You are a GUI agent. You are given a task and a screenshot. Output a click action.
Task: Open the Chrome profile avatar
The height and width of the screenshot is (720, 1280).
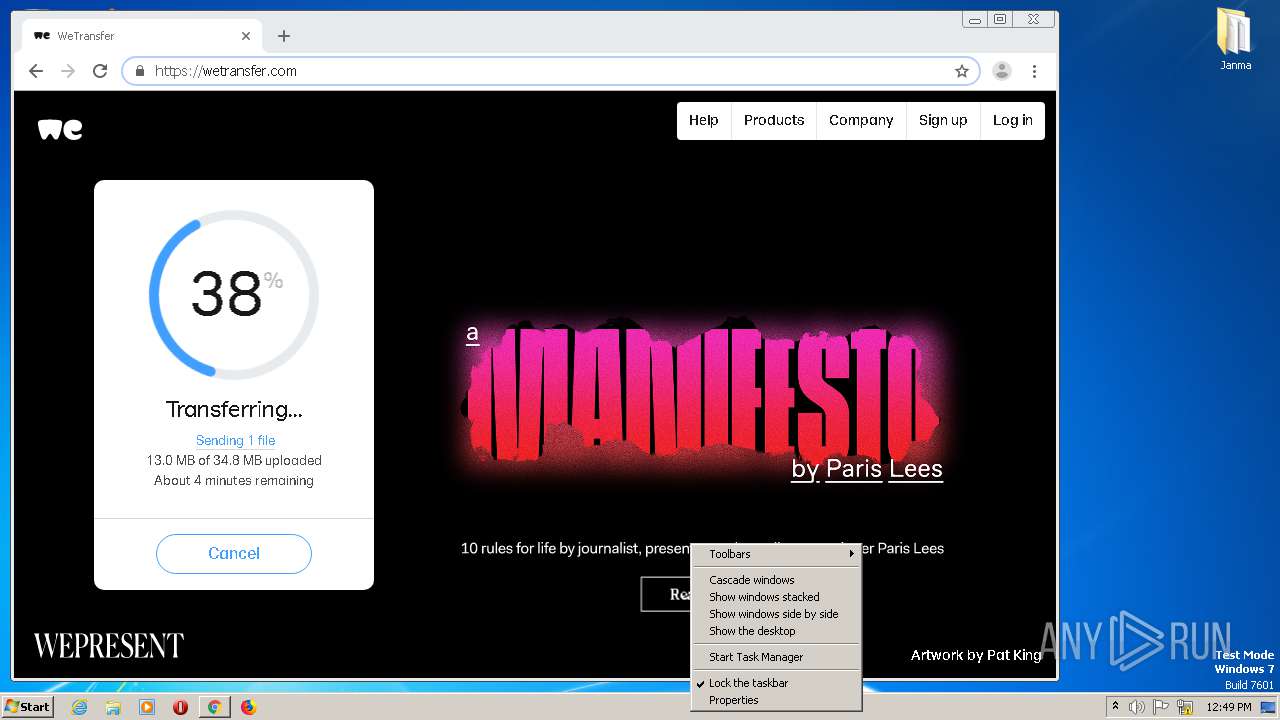pyautogui.click(x=1001, y=71)
